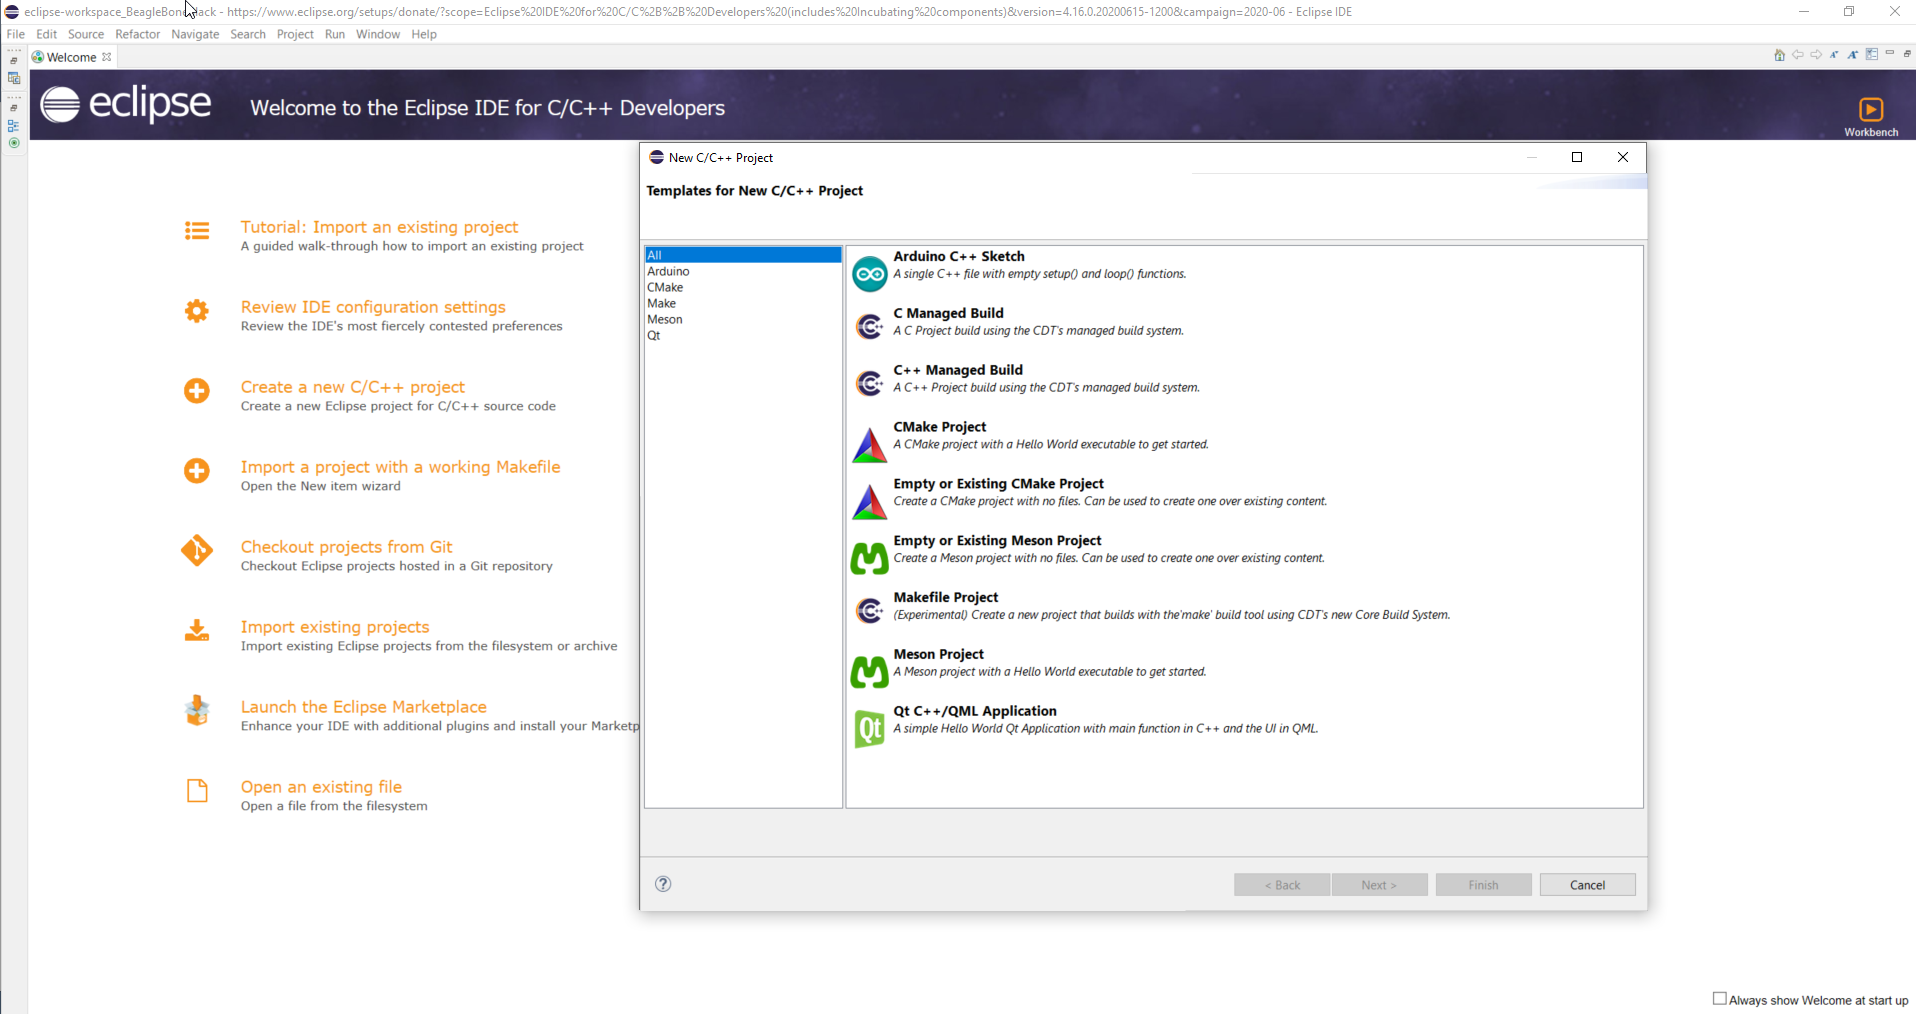Click the Empty or Existing CMake Project icon
The image size is (1916, 1014).
[x=869, y=502]
